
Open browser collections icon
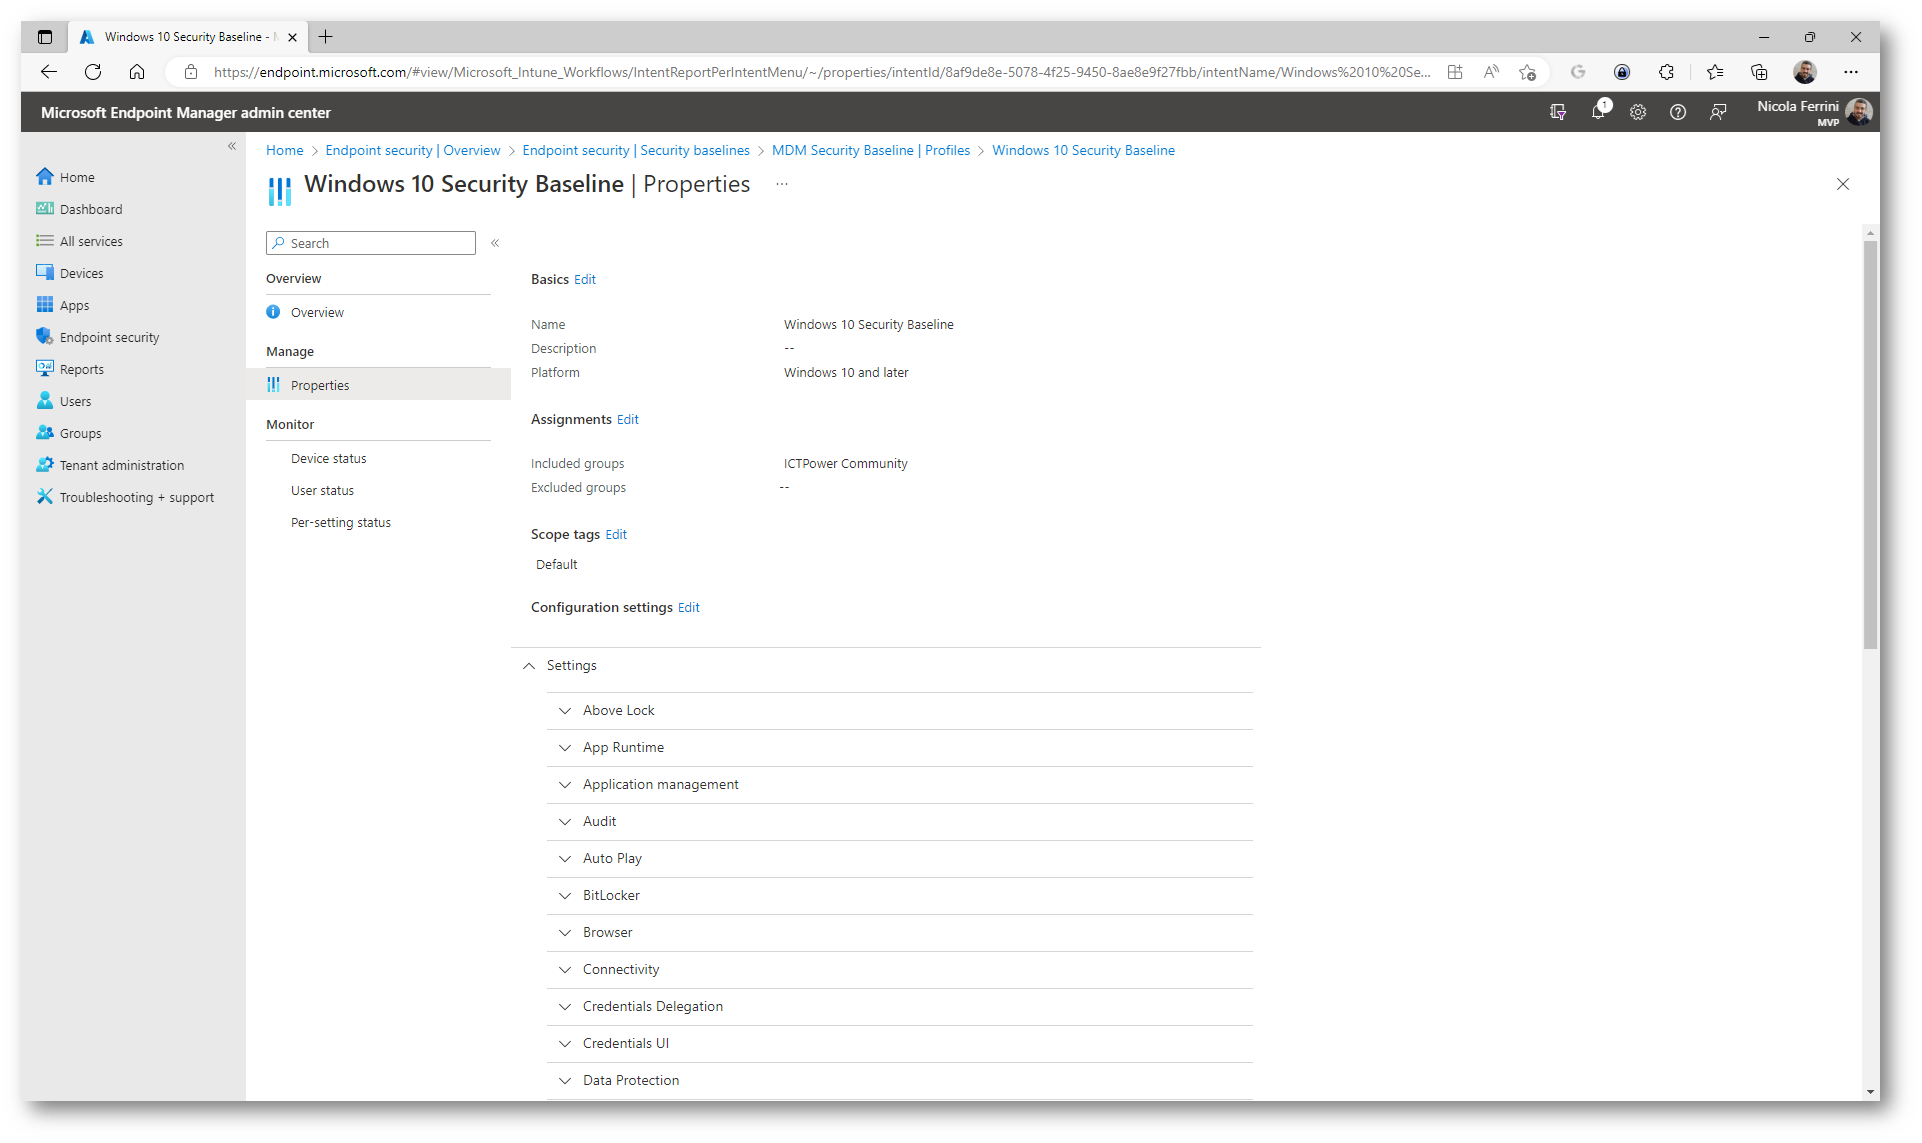click(x=1759, y=72)
